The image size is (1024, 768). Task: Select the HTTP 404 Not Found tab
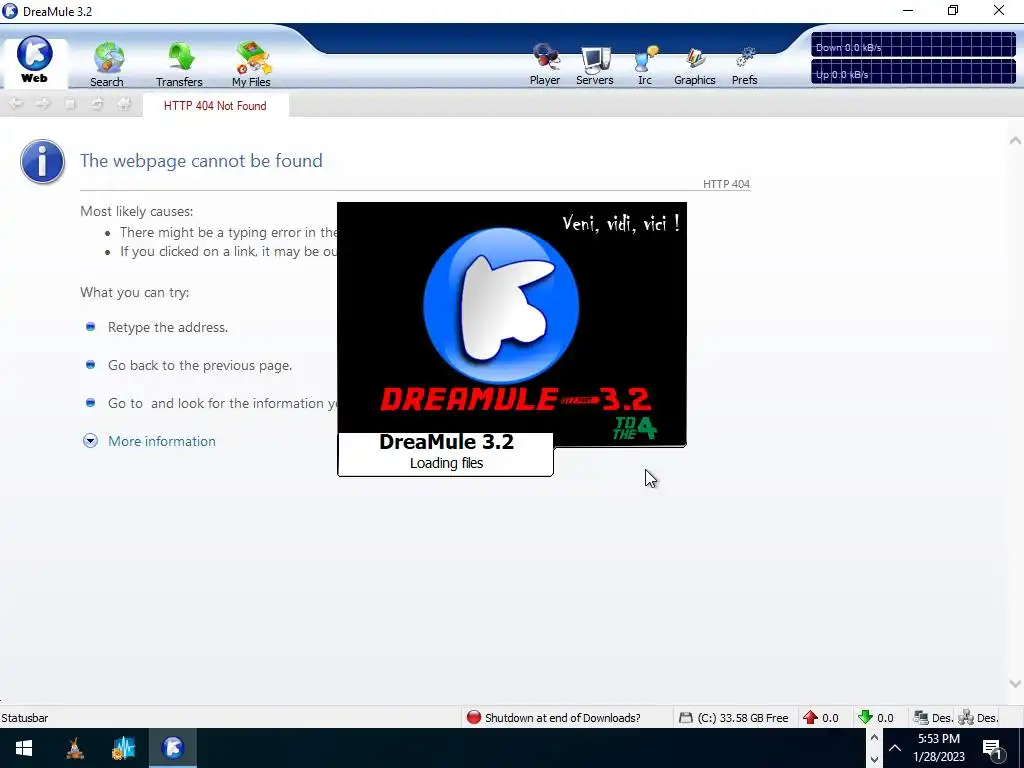(215, 106)
